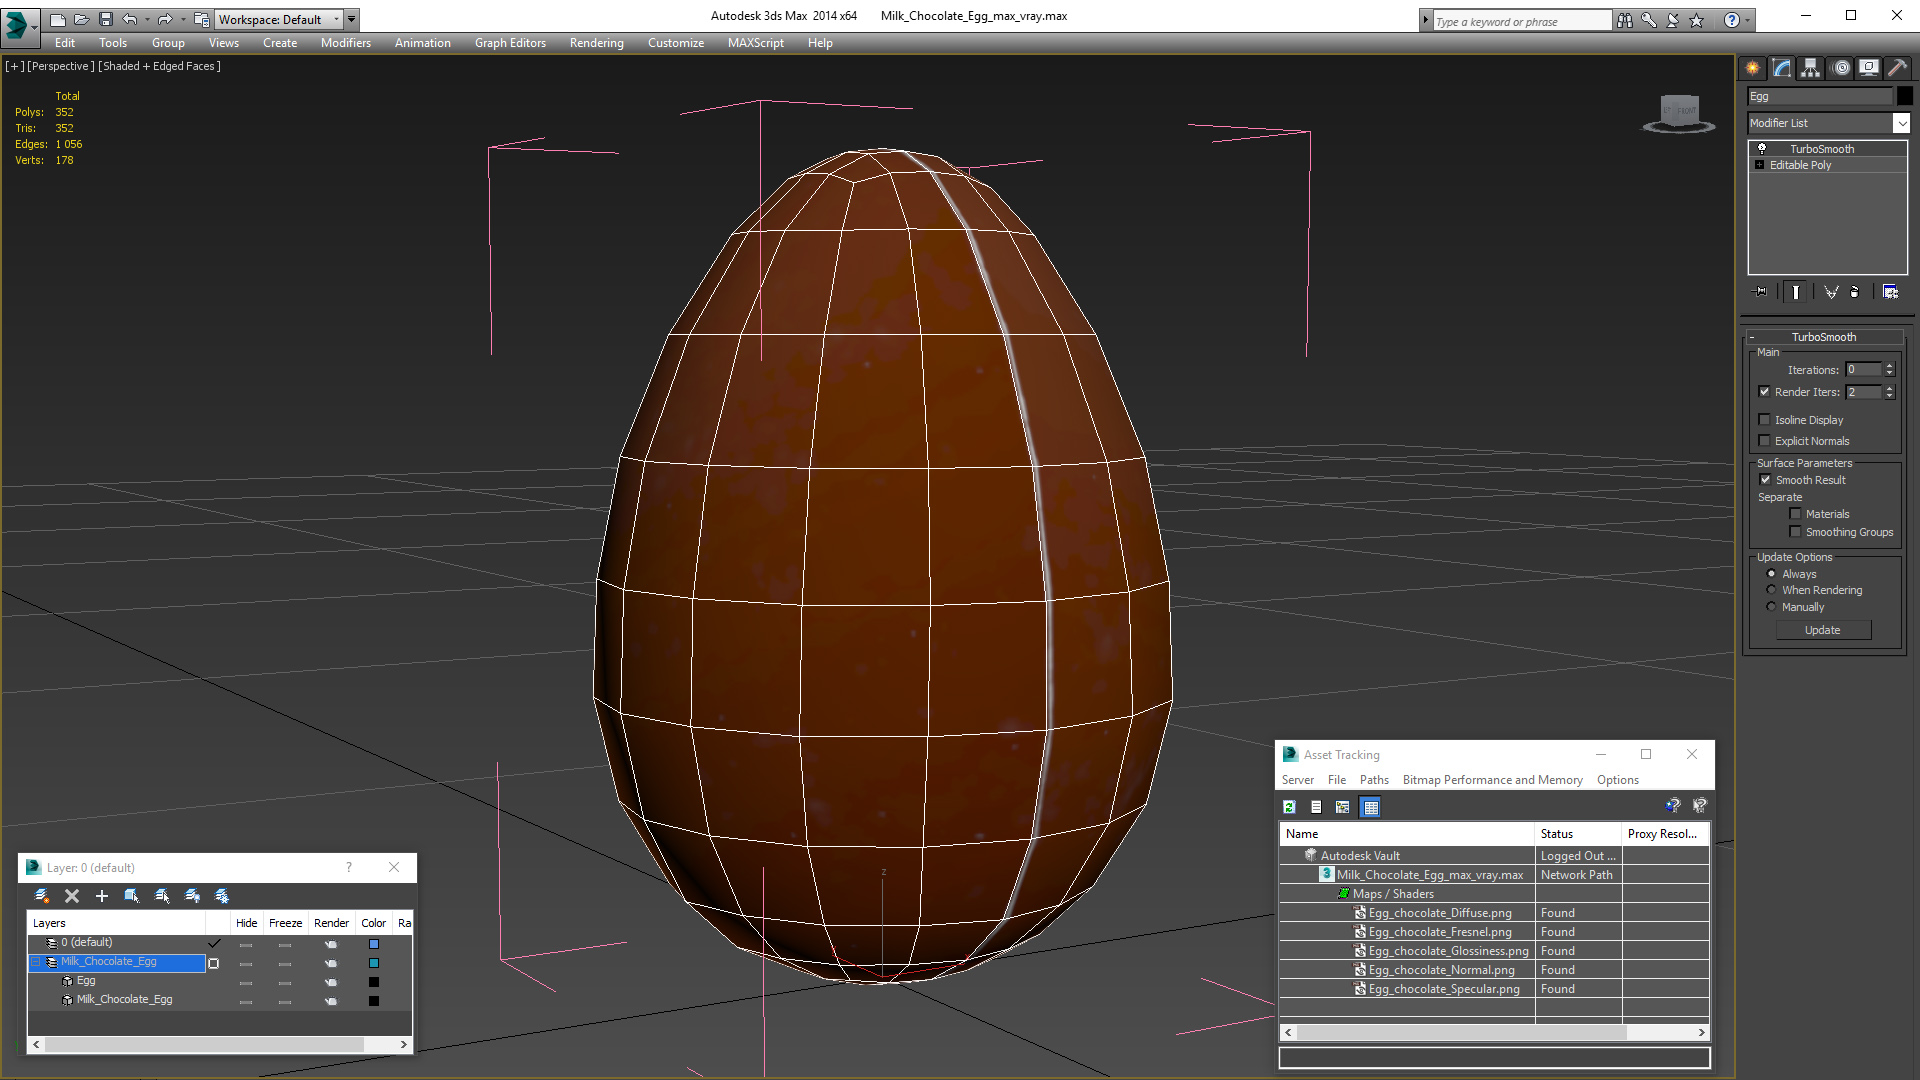
Task: Enable Separate by Smoothing Groups checkbox
Action: point(1796,532)
